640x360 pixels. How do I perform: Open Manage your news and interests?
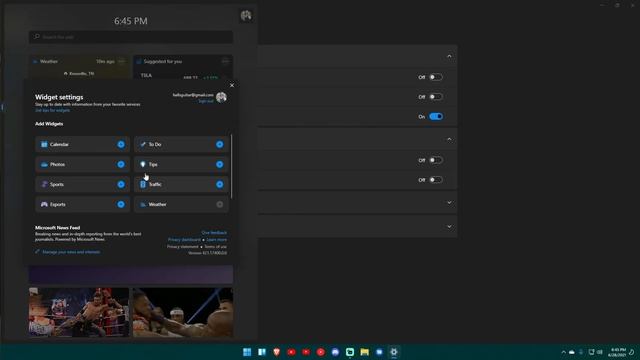[x=71, y=252]
